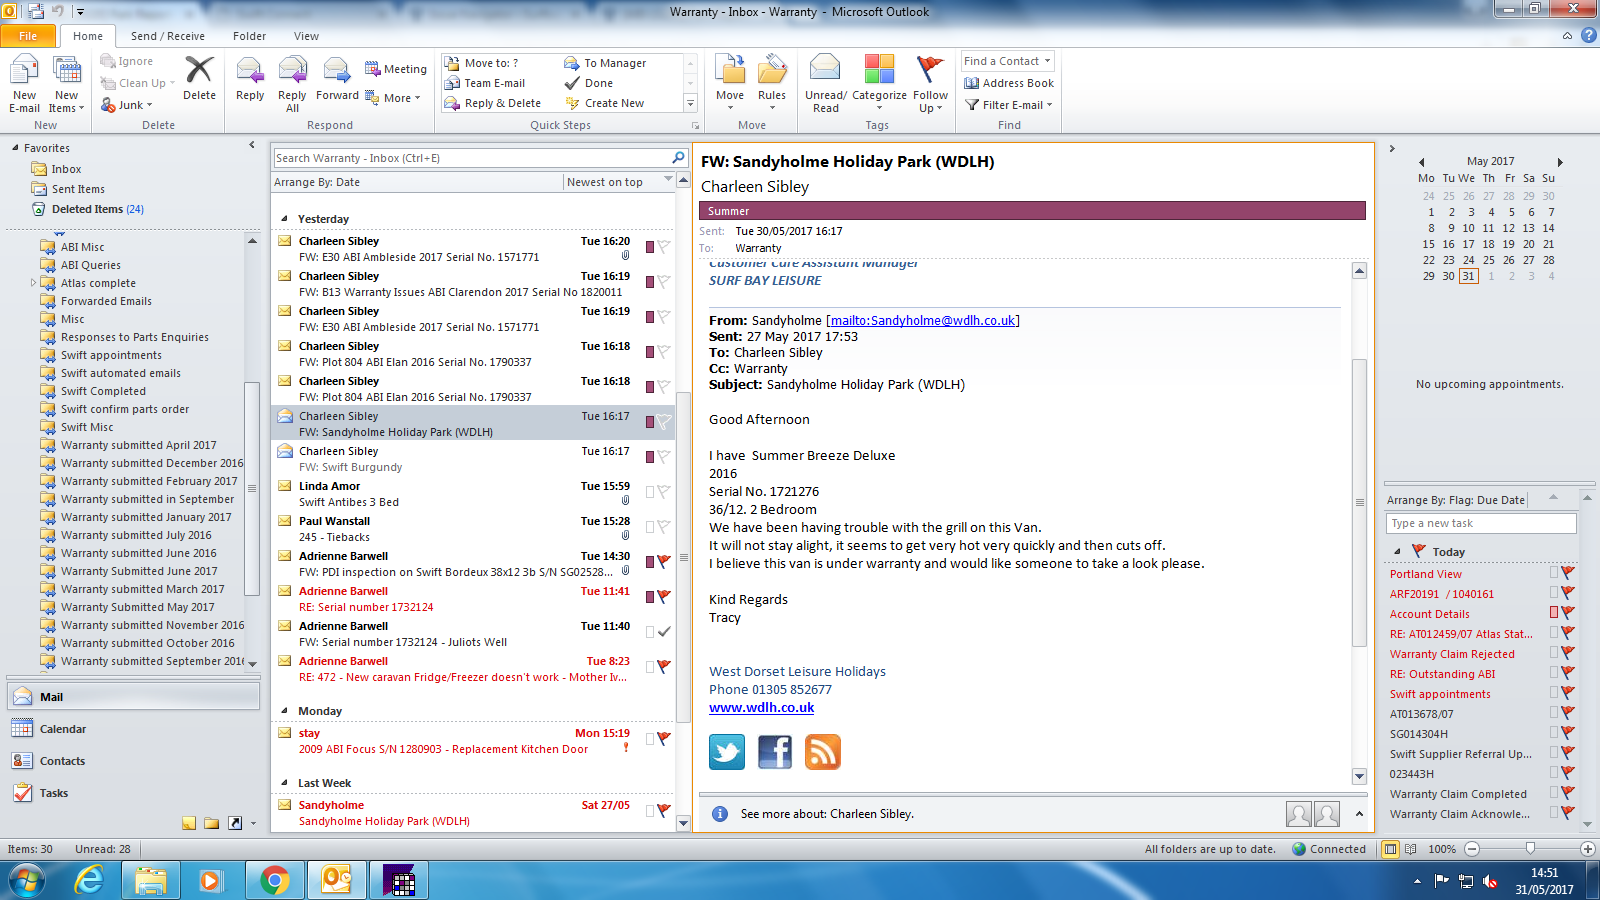
Task: Open the File tab
Action: pos(28,36)
